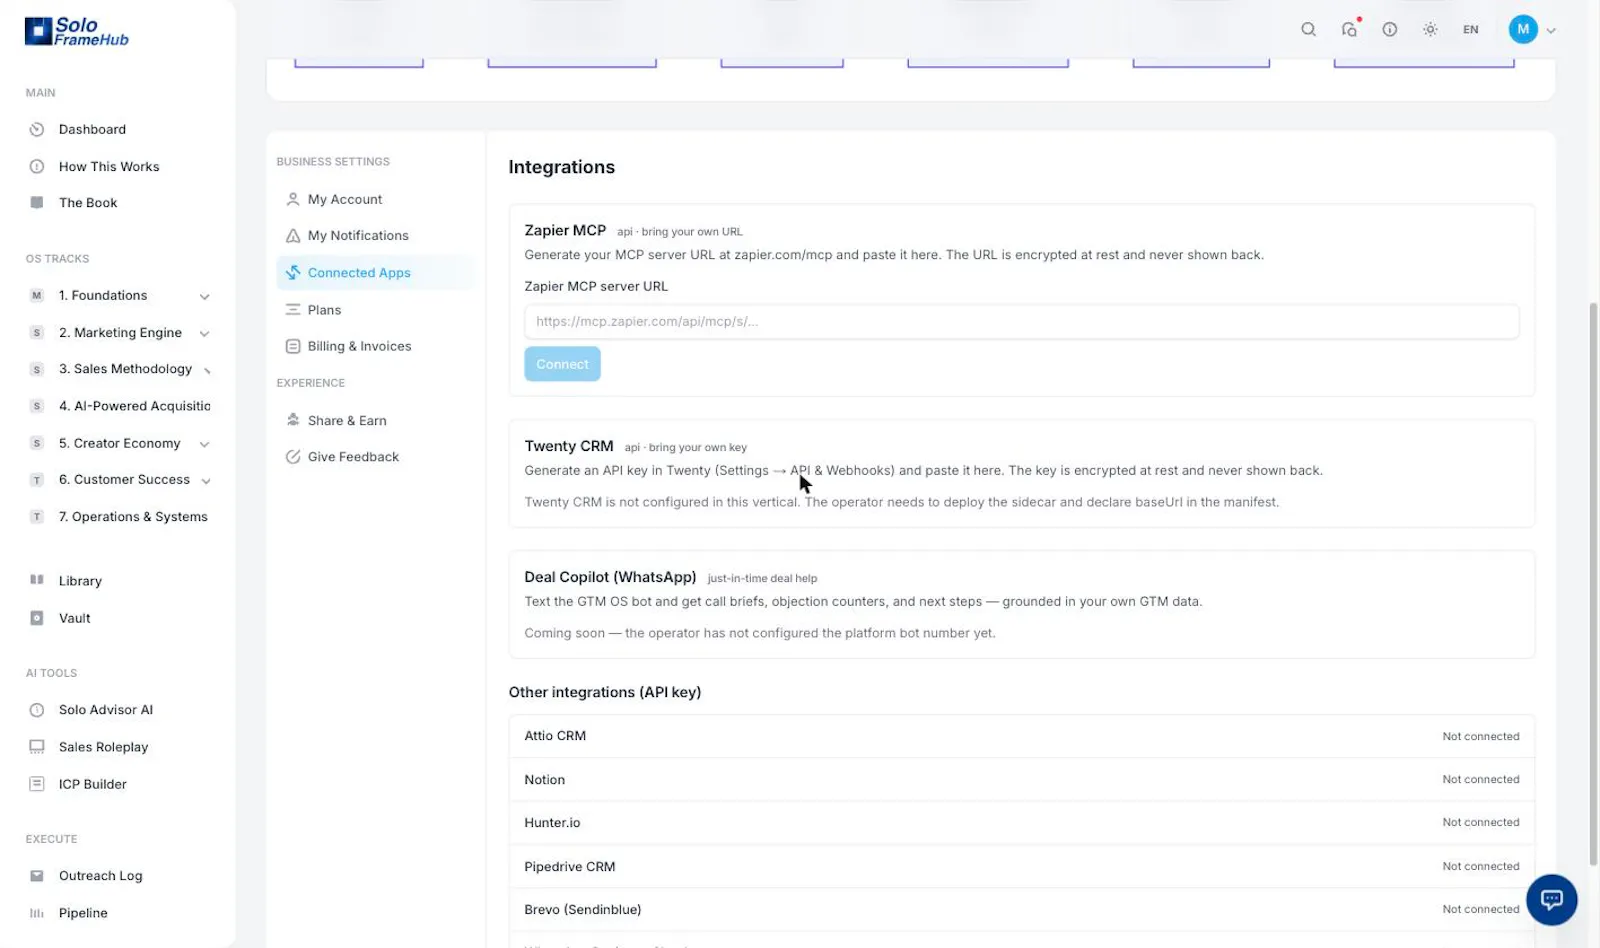Click Other integrations (API key) heading

click(605, 692)
